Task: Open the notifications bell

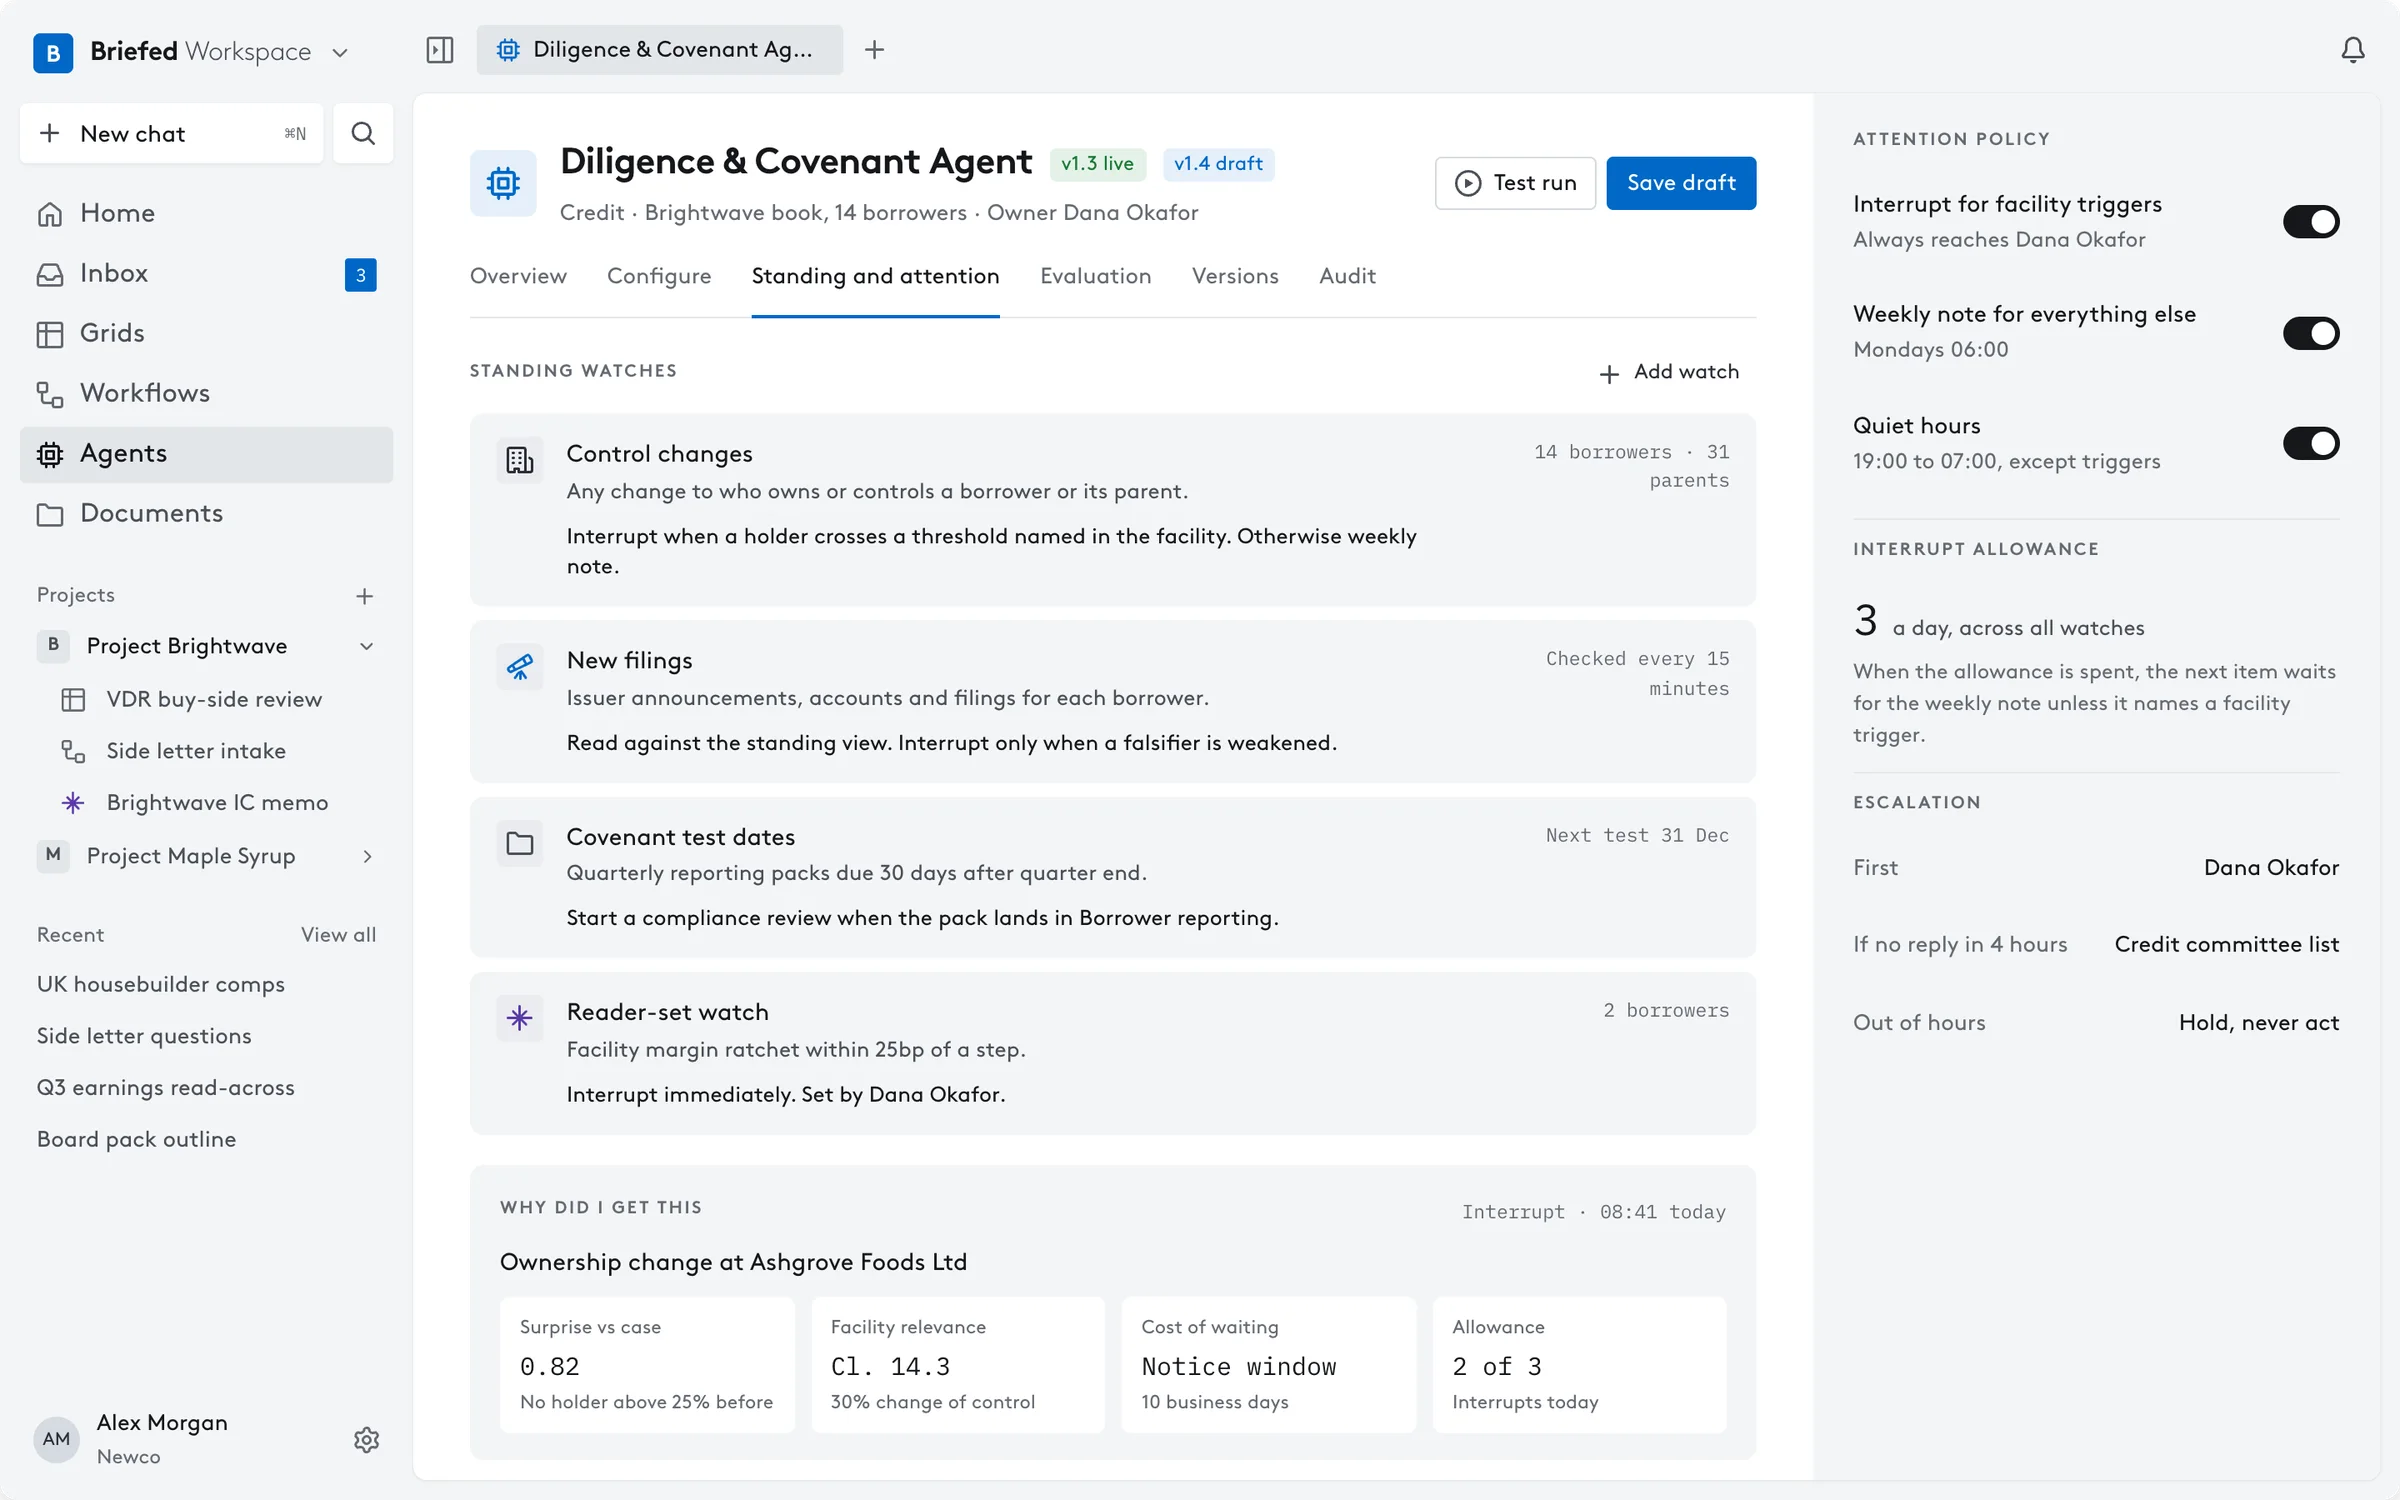Action: [x=2353, y=50]
